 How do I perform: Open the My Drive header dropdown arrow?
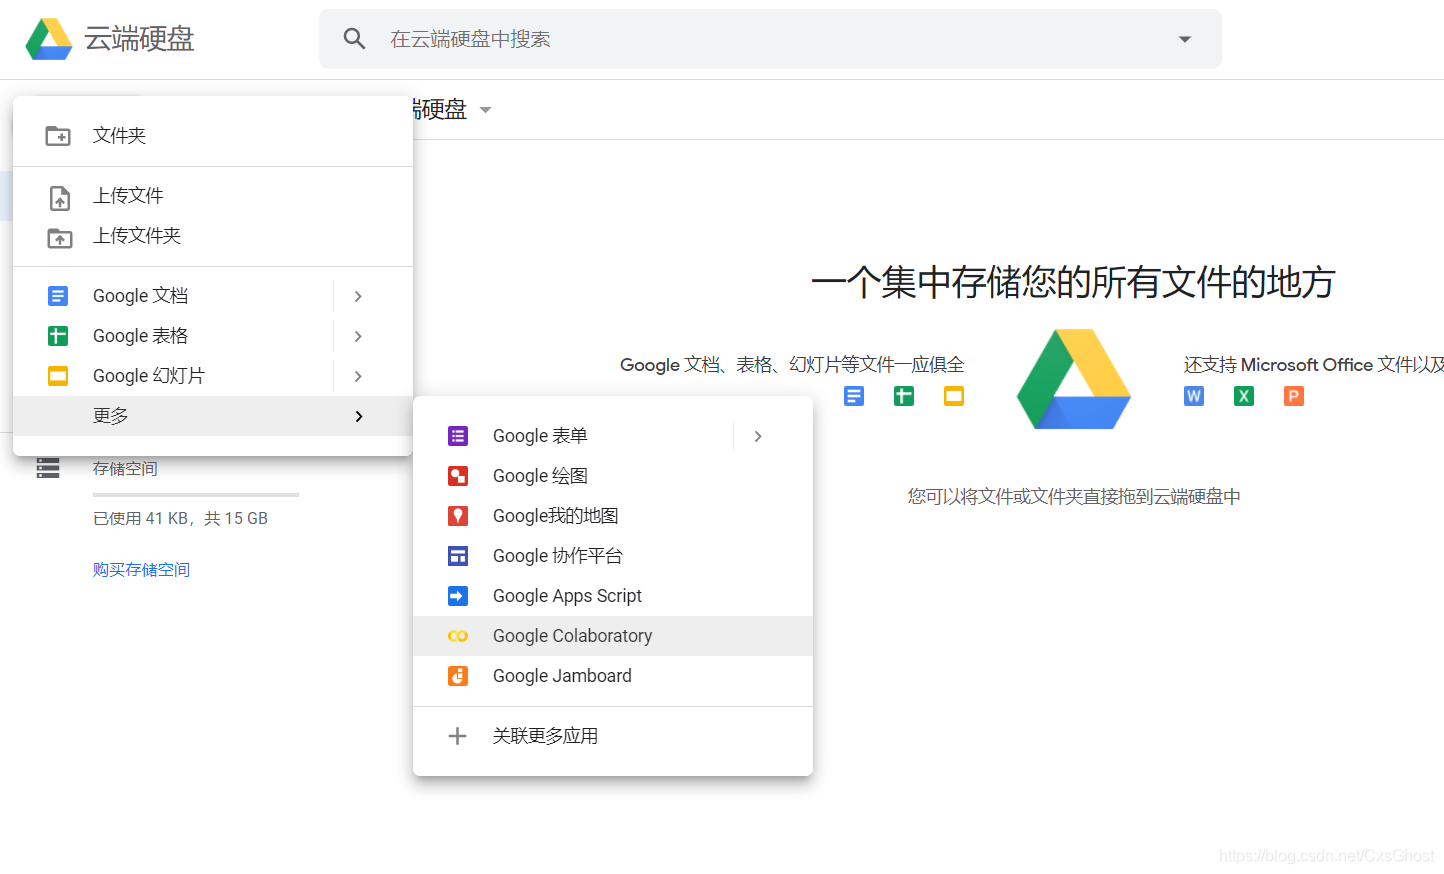(x=486, y=110)
